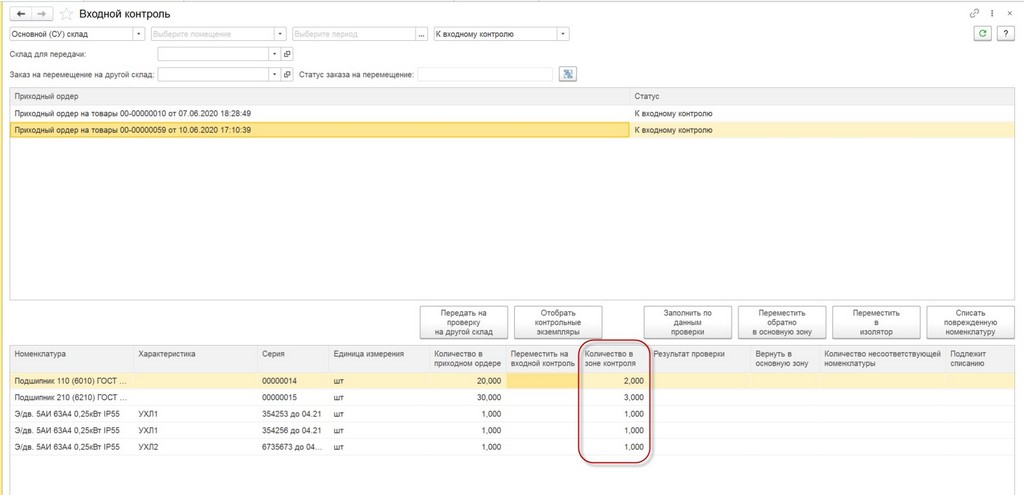Screen dimensions: 1024x495
Task: Click the Характеристика column header
Action: click(x=196, y=359)
